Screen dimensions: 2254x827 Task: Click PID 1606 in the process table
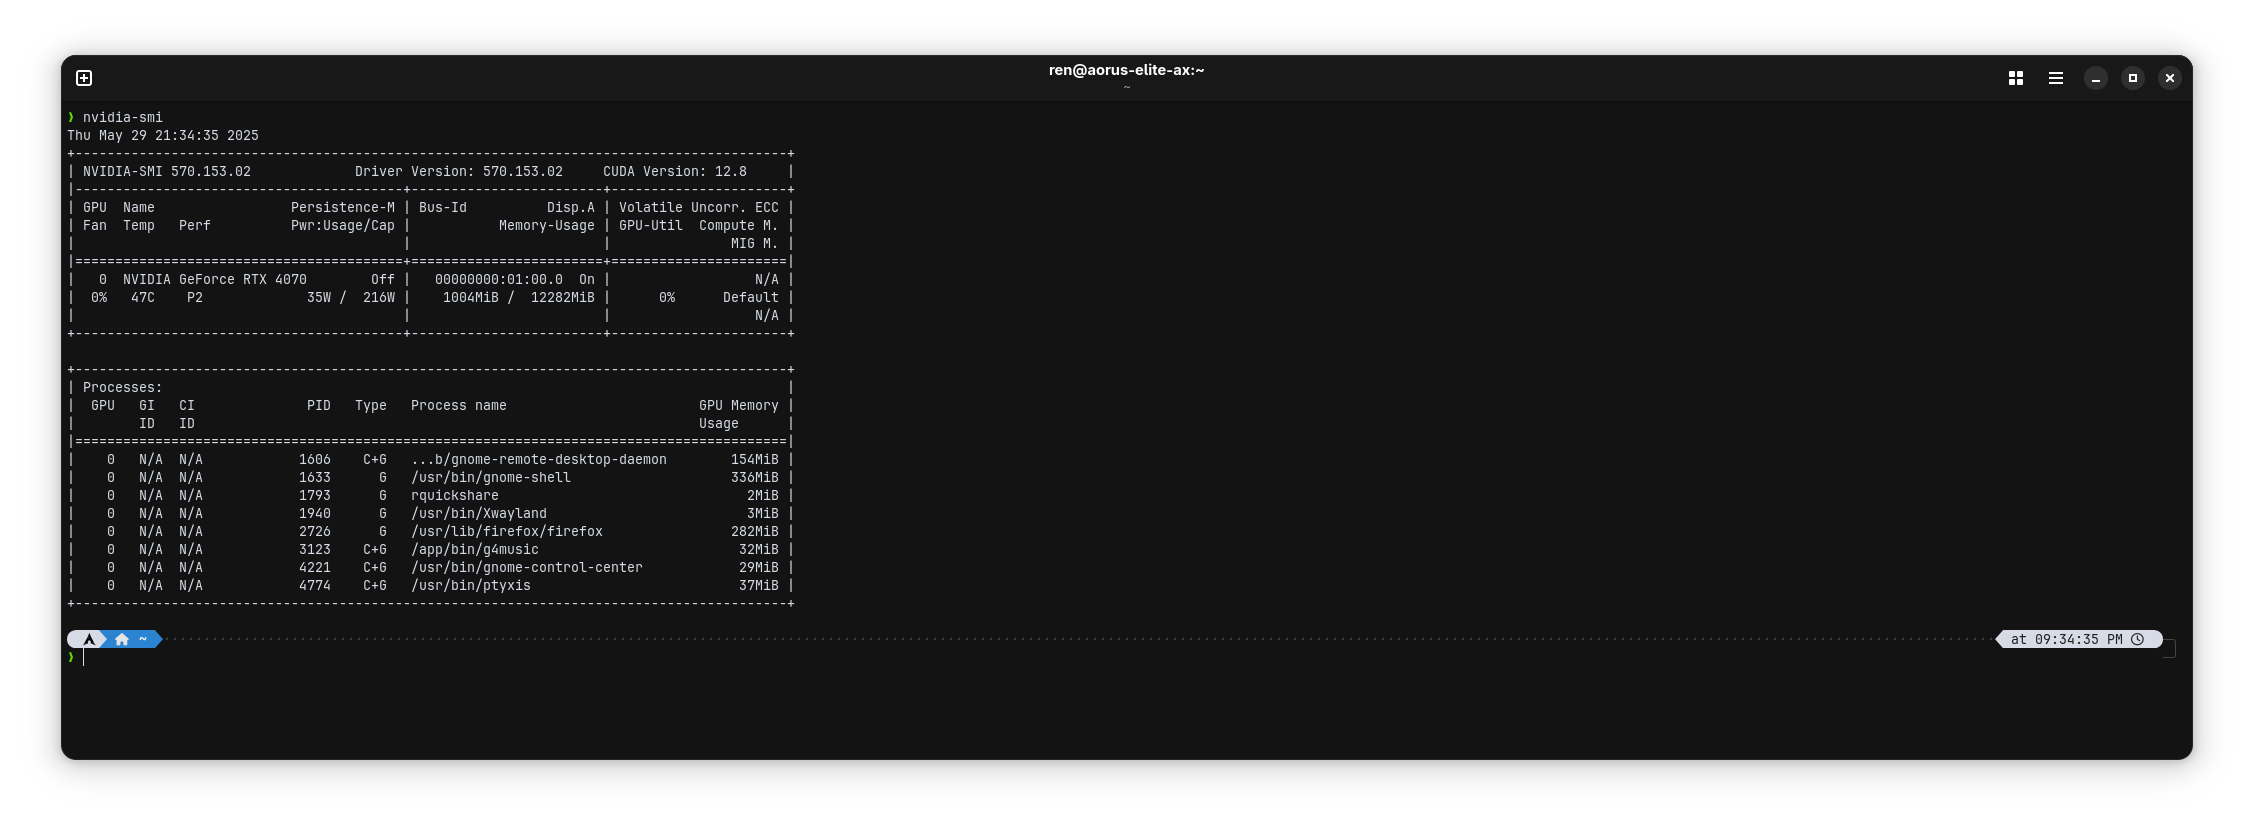(315, 459)
